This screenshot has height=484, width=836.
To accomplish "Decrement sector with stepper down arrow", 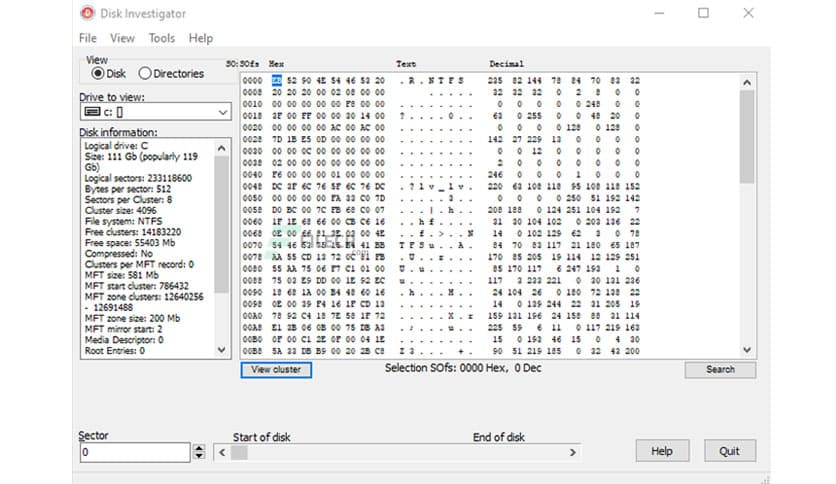I will pyautogui.click(x=199, y=456).
